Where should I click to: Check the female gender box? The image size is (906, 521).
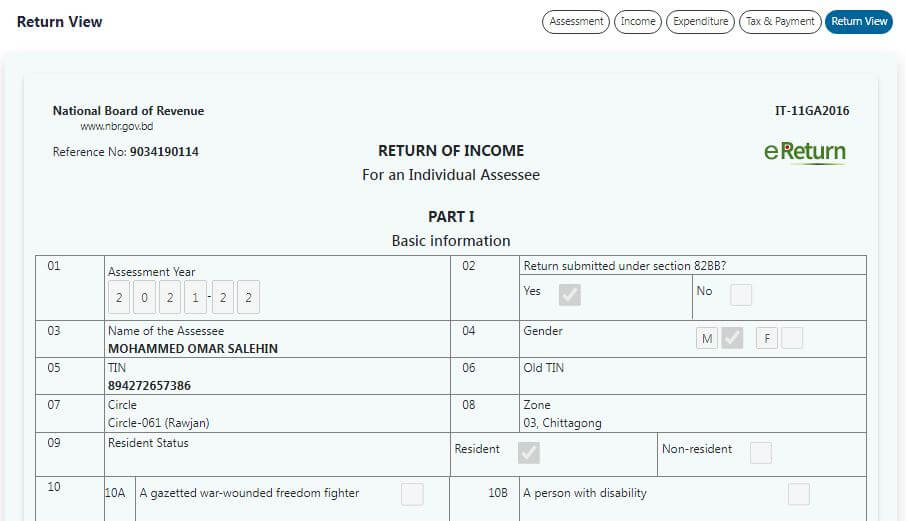click(792, 338)
